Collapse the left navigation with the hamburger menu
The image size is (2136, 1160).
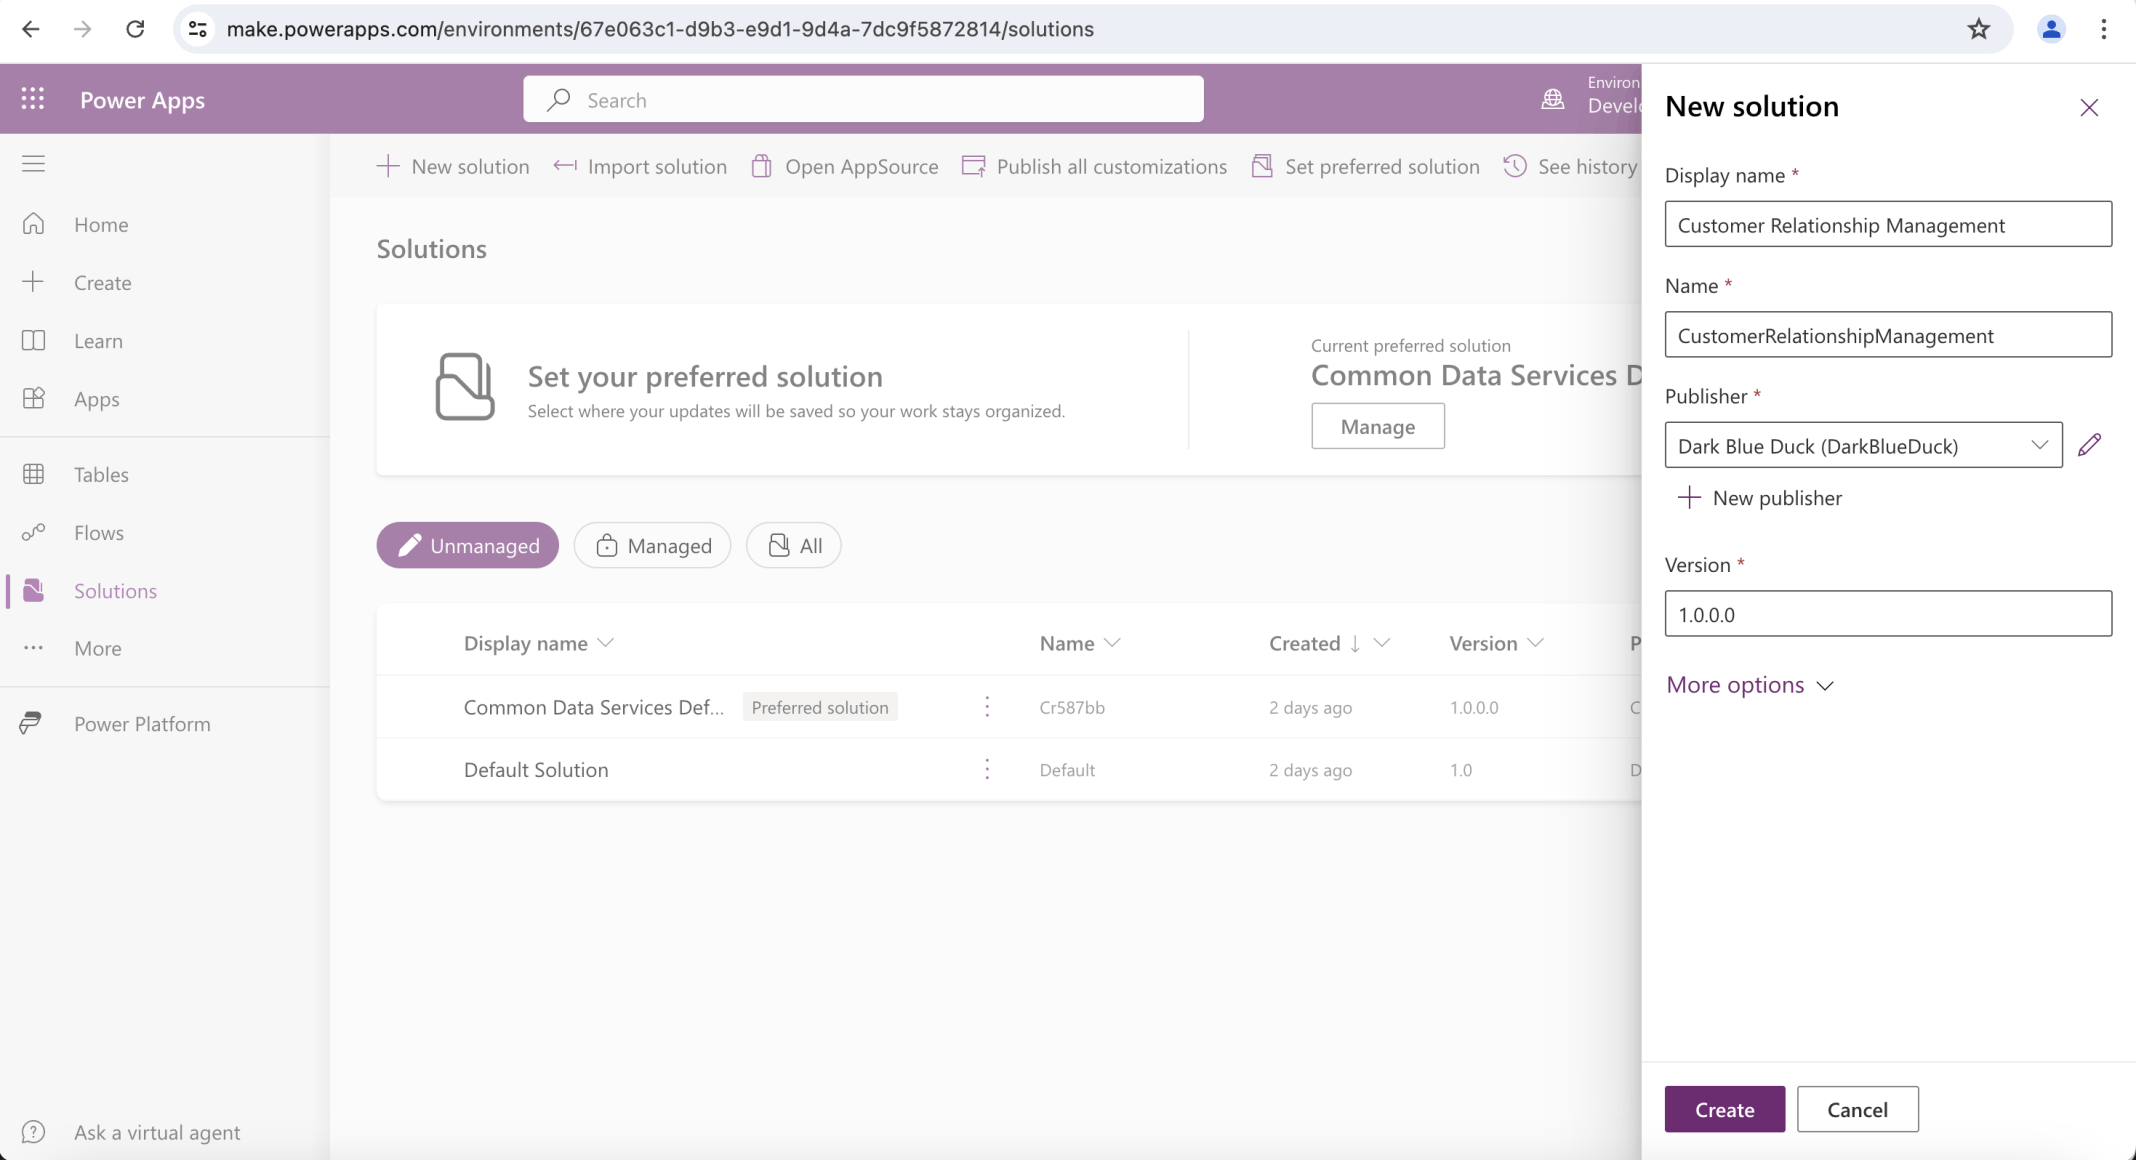coord(34,162)
